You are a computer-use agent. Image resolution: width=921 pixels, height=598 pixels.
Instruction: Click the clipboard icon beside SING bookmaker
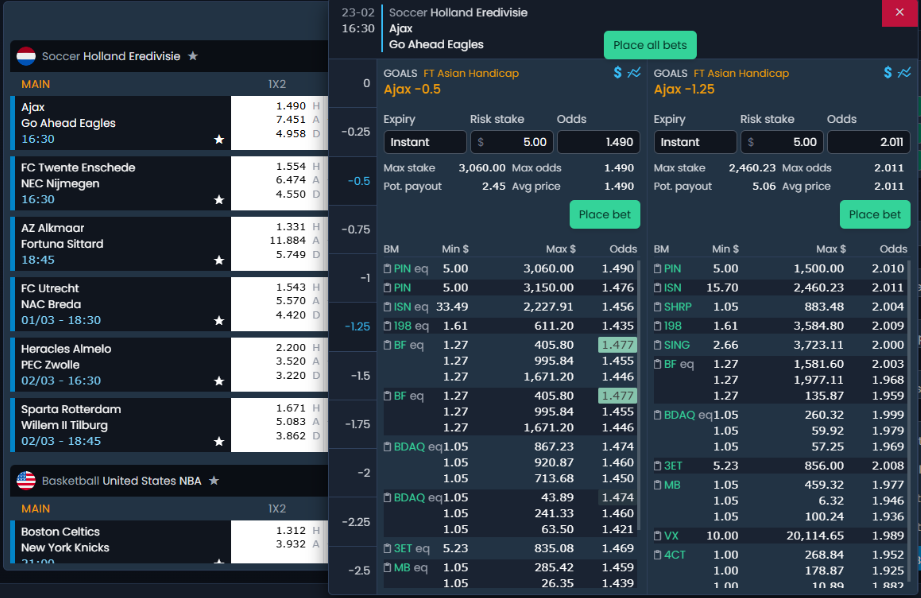pos(658,345)
